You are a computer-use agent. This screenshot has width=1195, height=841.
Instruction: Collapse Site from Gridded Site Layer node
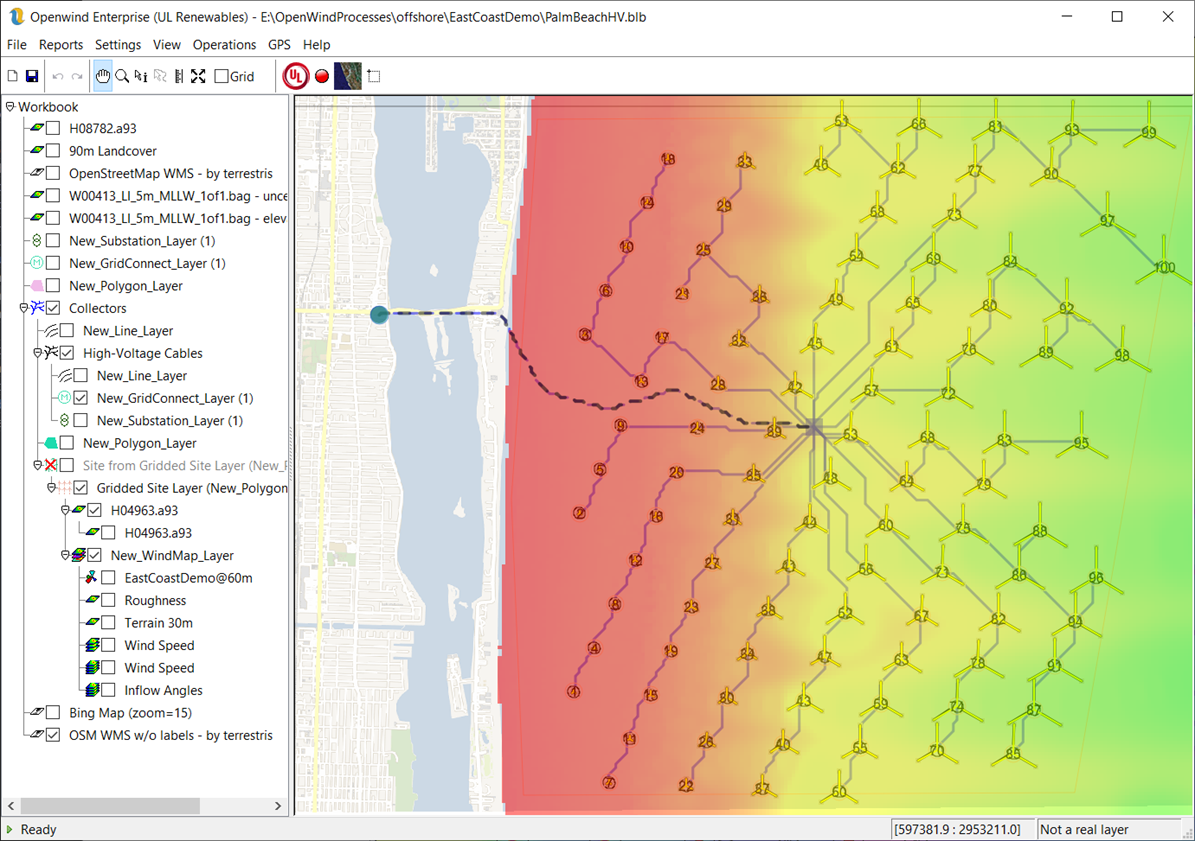37,465
